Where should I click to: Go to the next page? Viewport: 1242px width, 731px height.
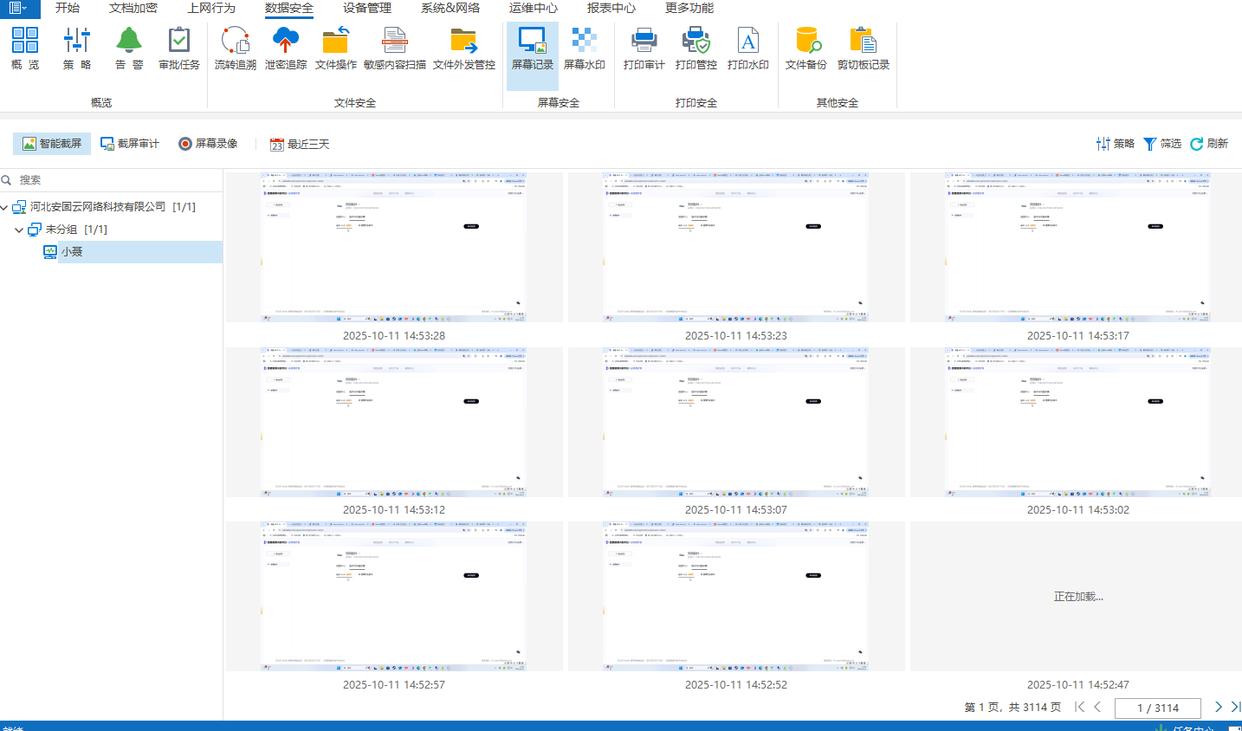[1218, 707]
